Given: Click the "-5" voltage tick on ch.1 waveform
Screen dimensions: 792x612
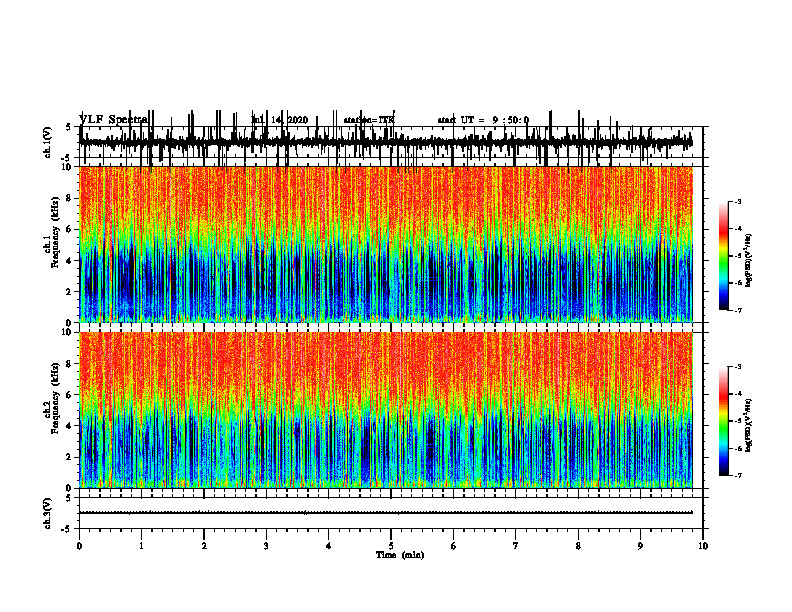Looking at the screenshot, I should [x=66, y=158].
